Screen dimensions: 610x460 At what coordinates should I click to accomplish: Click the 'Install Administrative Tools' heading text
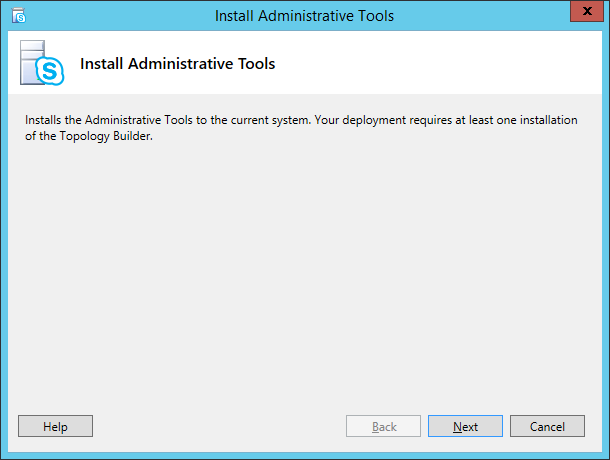click(177, 64)
